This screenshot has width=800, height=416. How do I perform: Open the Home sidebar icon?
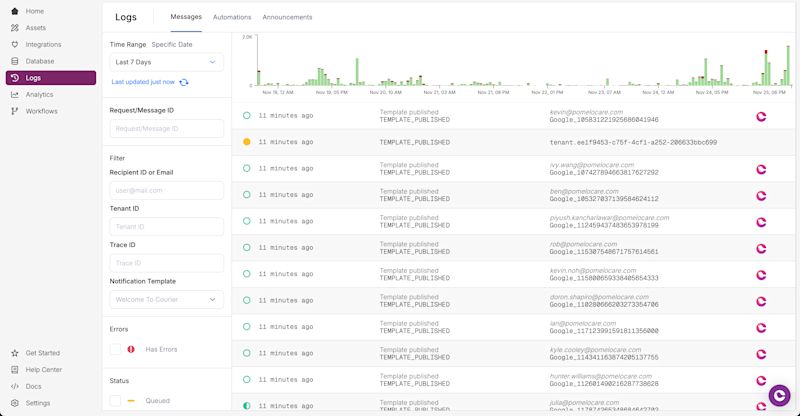tap(15, 11)
